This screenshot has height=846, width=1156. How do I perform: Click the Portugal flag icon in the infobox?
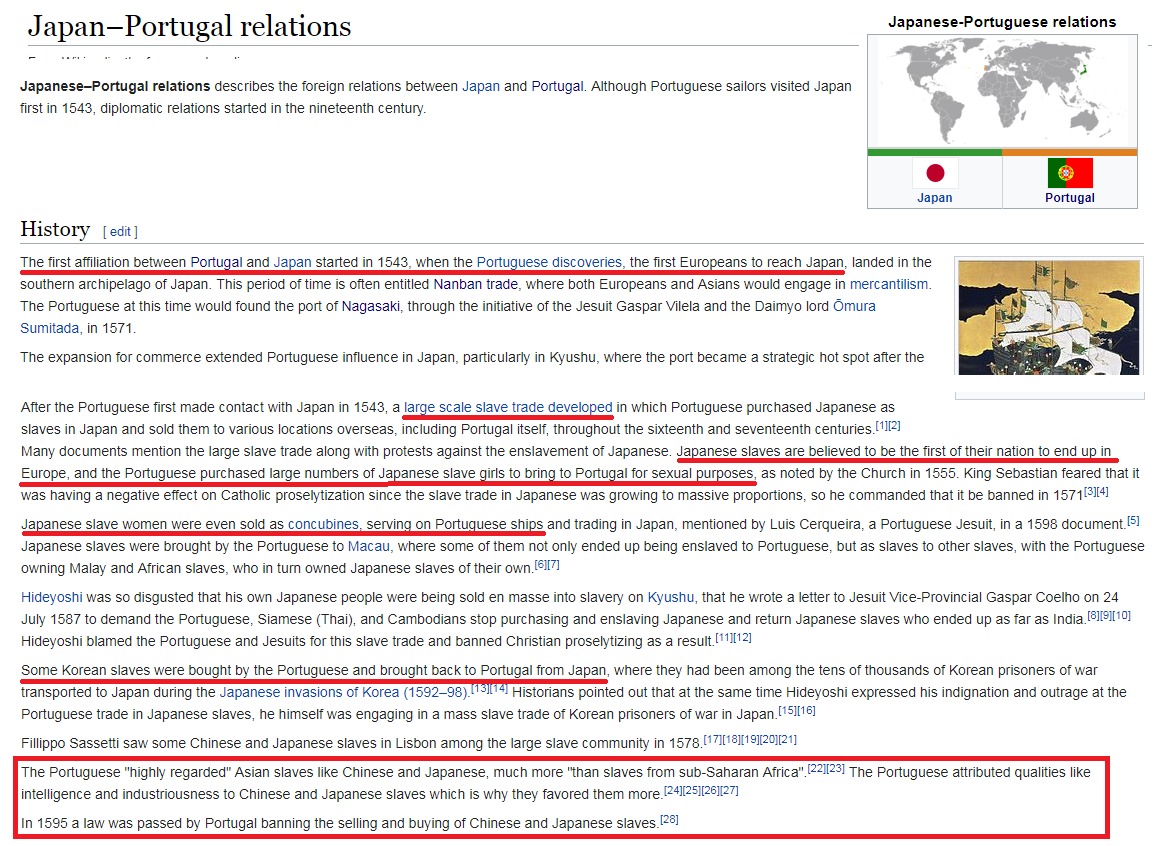pos(1070,173)
